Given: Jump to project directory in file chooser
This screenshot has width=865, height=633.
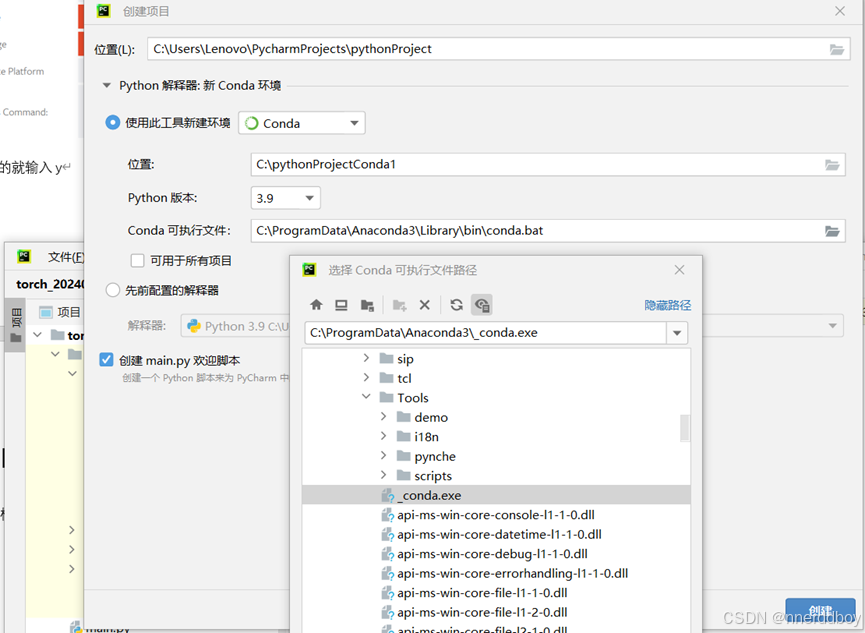Looking at the screenshot, I should [x=367, y=305].
